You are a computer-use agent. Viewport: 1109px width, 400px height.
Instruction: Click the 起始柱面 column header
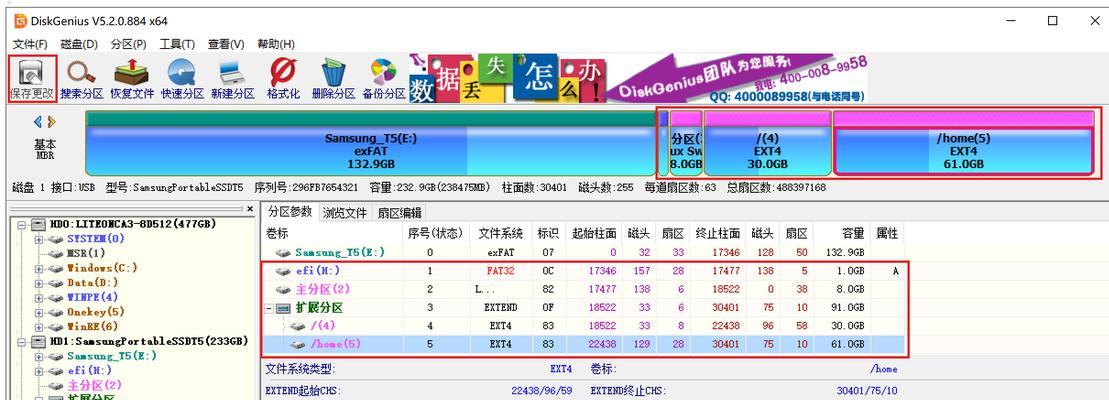(595, 233)
